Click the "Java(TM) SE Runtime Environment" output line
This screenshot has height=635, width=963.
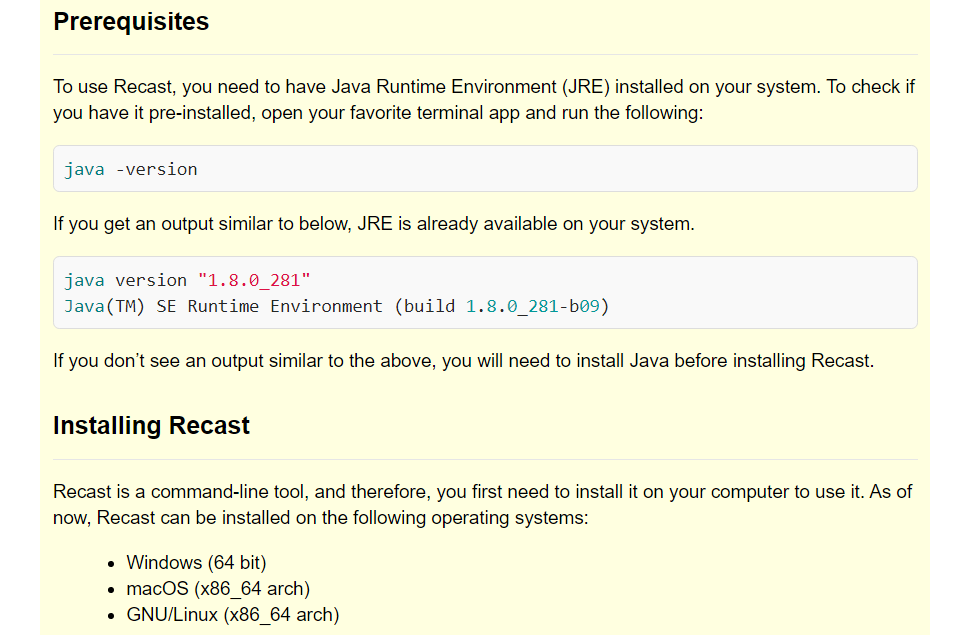coord(223,306)
